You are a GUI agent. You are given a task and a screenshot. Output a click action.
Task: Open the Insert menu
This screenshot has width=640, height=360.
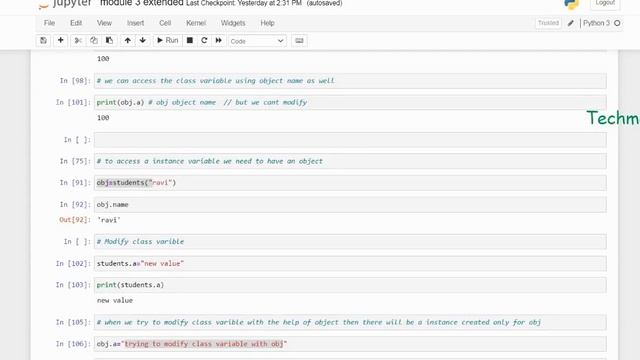136,23
